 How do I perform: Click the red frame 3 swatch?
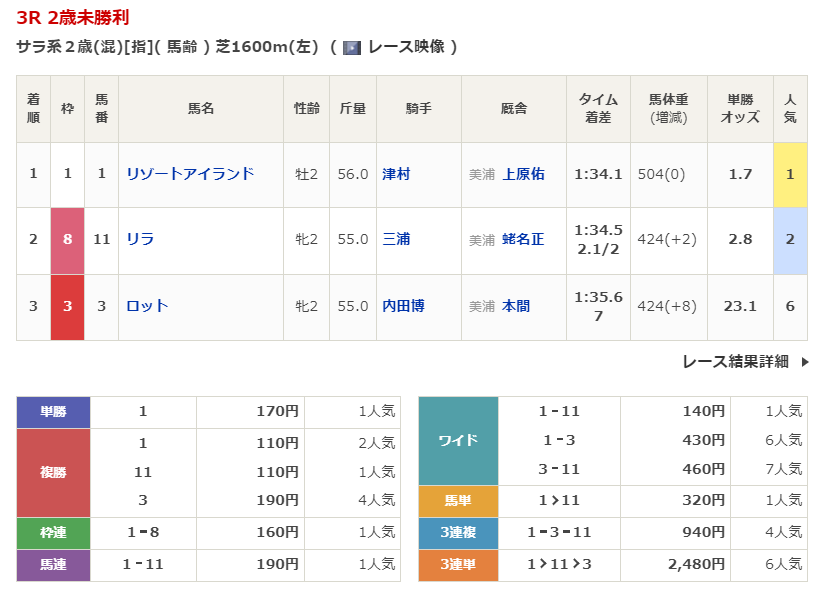67,306
